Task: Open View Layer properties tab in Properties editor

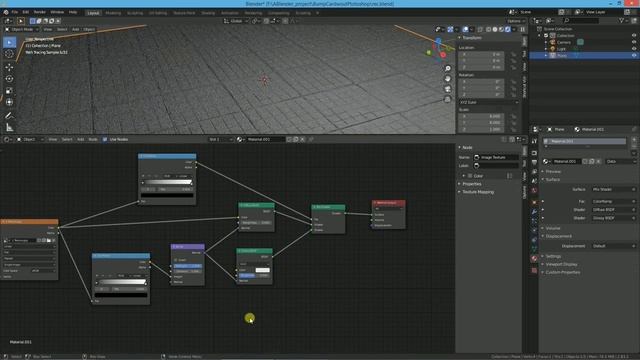Action: click(x=534, y=172)
